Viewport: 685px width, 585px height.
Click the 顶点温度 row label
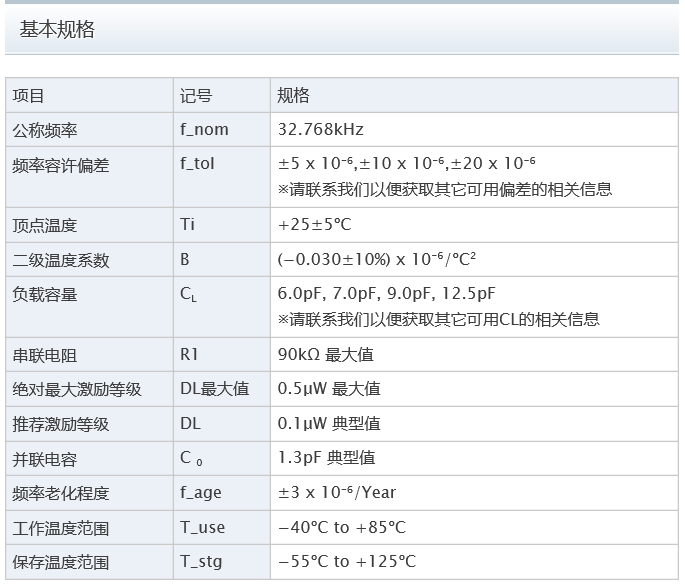[x=45, y=225]
